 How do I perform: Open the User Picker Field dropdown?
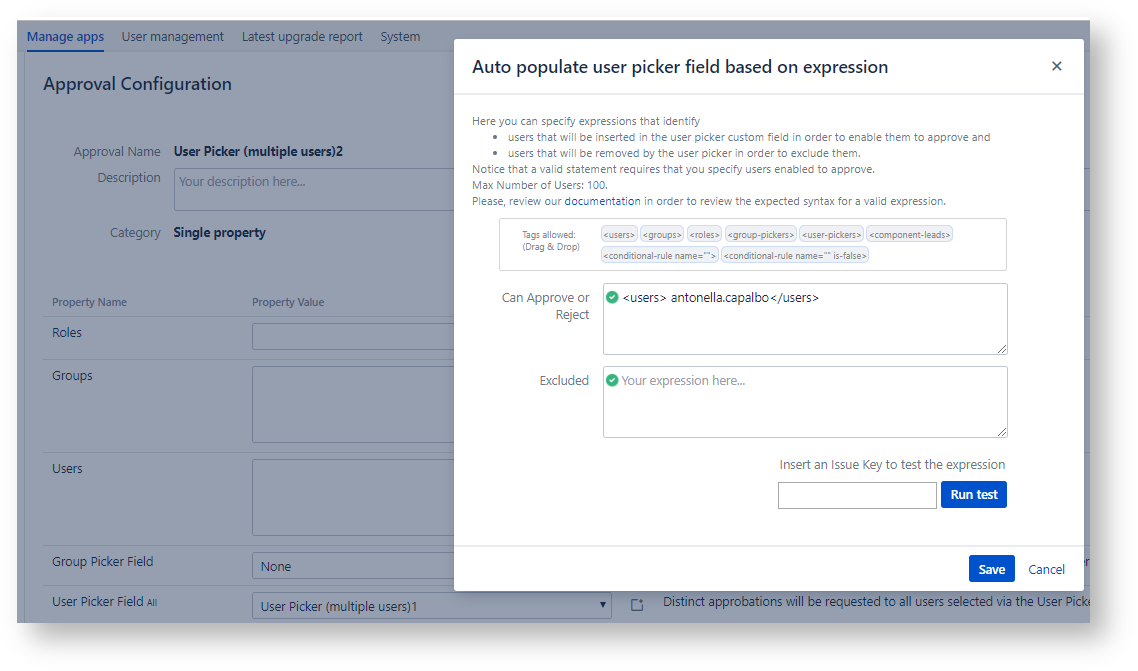431,605
